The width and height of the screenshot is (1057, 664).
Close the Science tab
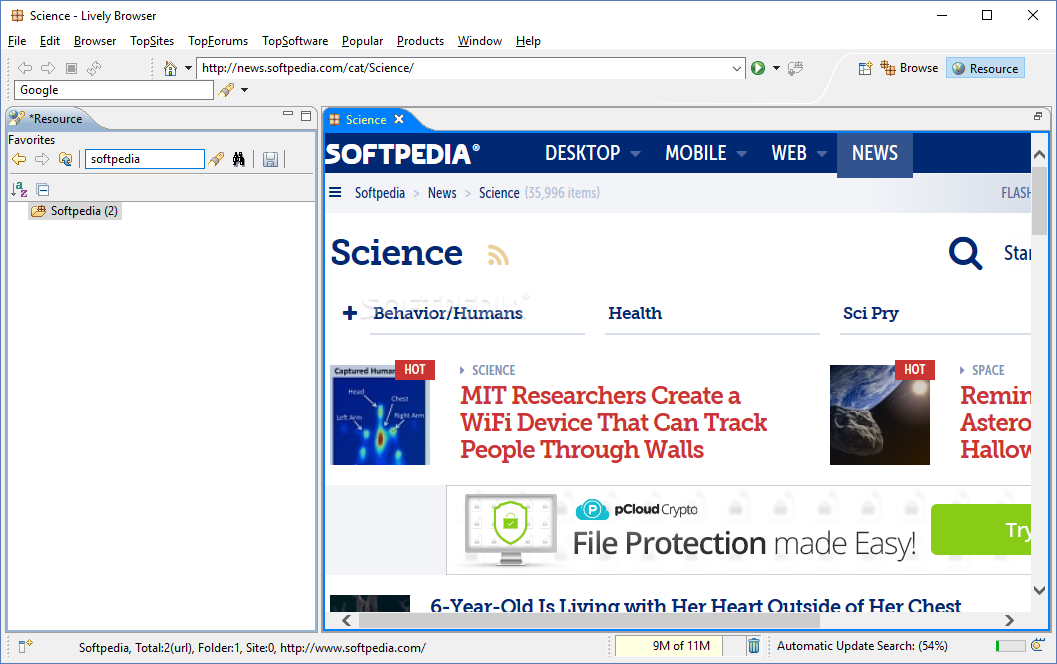(399, 119)
